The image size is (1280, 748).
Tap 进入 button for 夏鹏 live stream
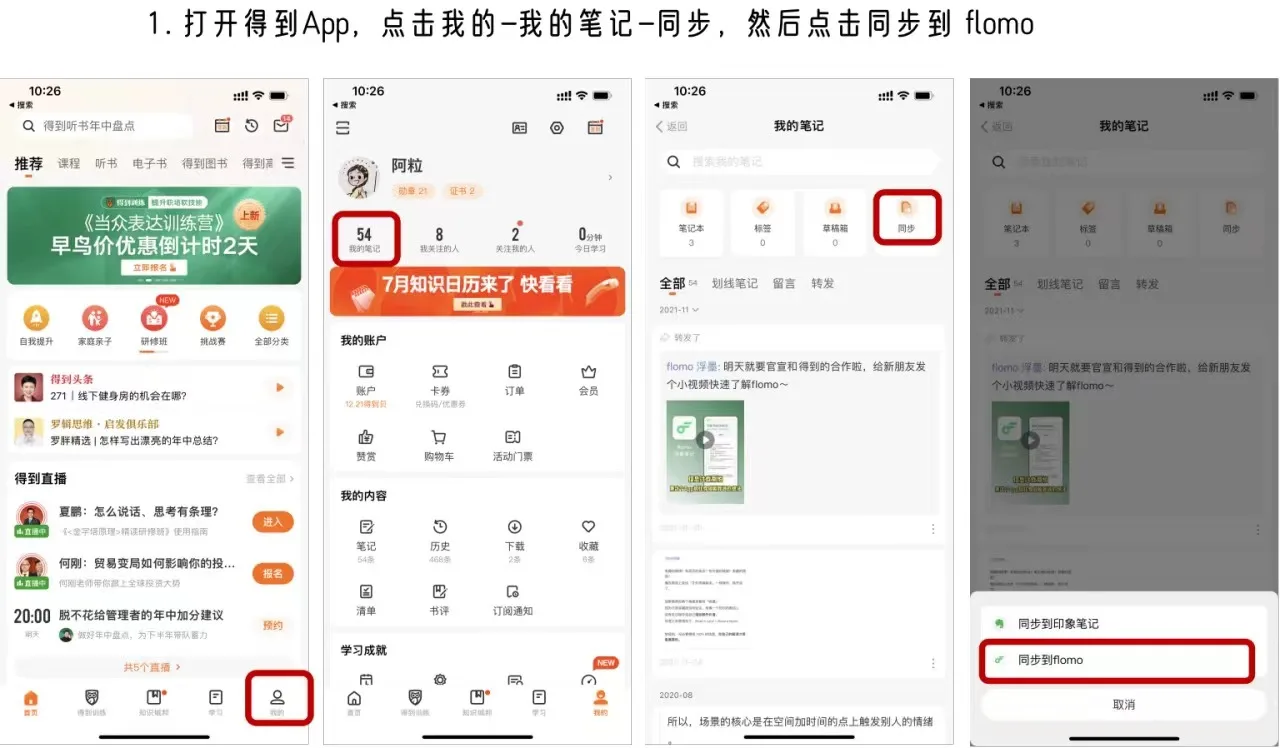(272, 522)
